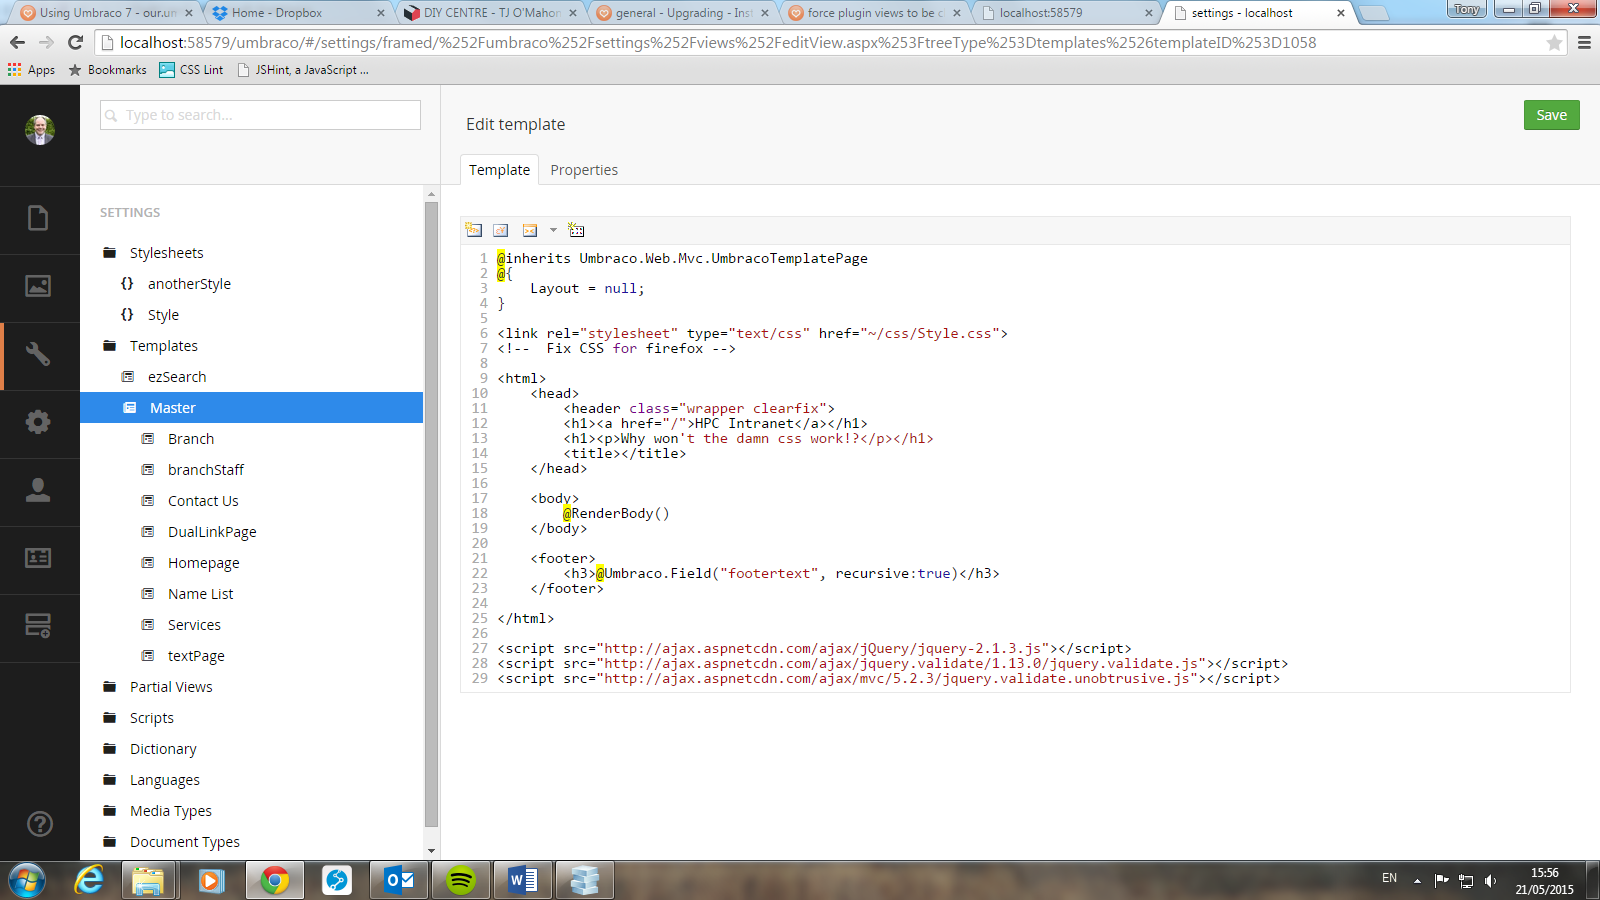Save the template
The height and width of the screenshot is (900, 1600).
[x=1552, y=115]
